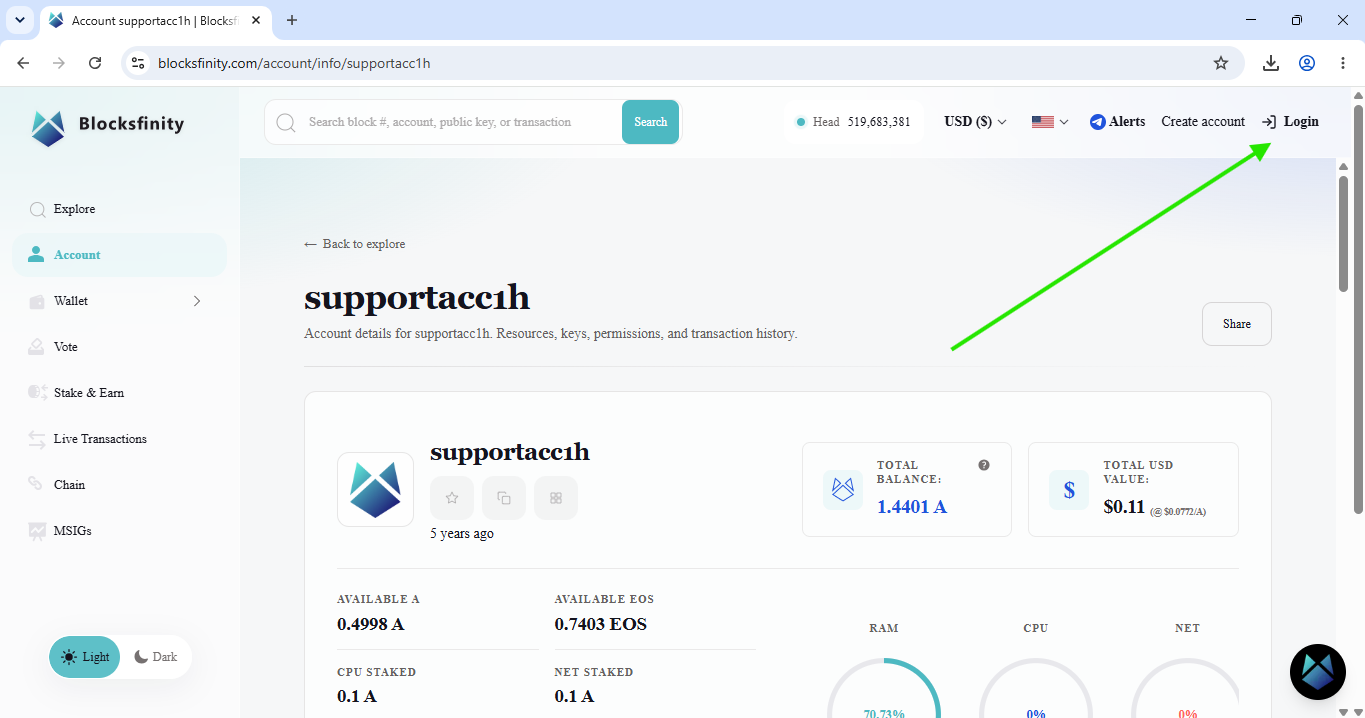Click the $0.11 total USD value
The width and height of the screenshot is (1365, 718).
(x=1124, y=507)
